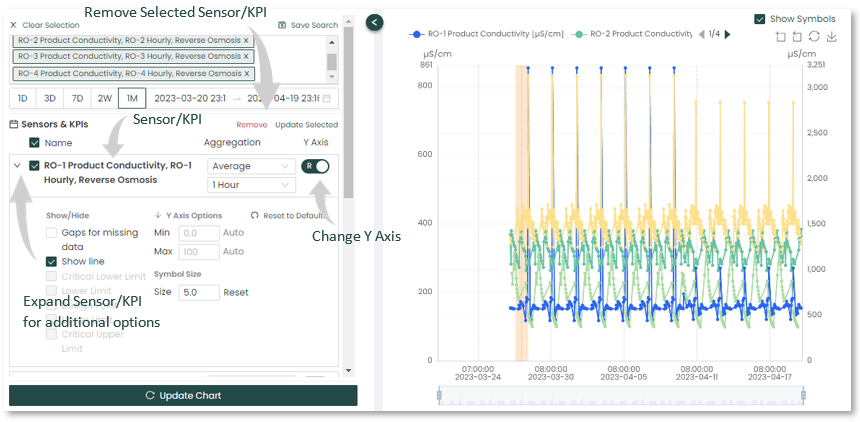
Task: Click the chart refresh icon
Action: coord(813,37)
